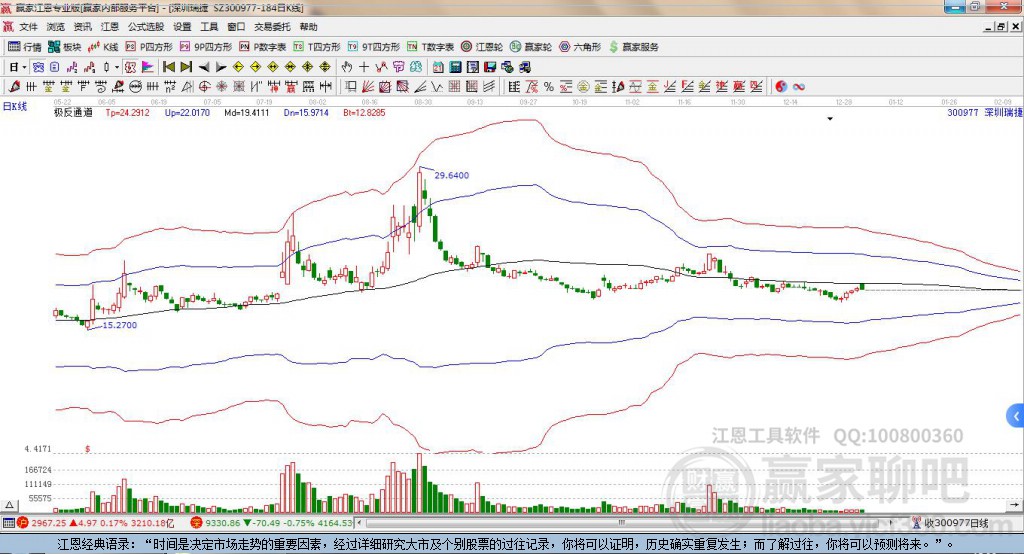Click the 收300977日线 status item
The width and height of the screenshot is (1024, 554).
pyautogui.click(x=950, y=523)
